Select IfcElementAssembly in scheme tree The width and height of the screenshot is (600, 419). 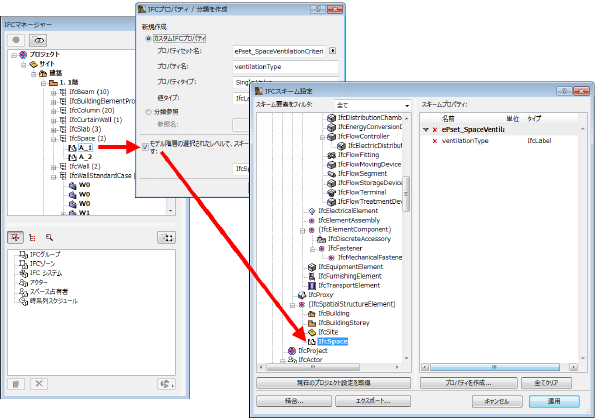pyautogui.click(x=349, y=220)
